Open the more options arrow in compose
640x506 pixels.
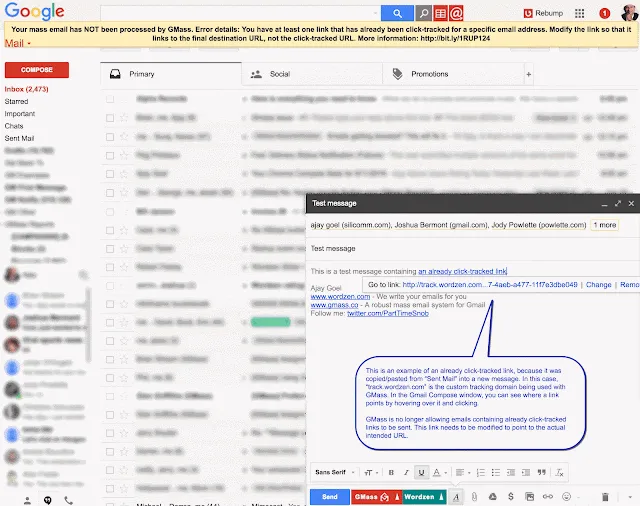[x=630, y=497]
